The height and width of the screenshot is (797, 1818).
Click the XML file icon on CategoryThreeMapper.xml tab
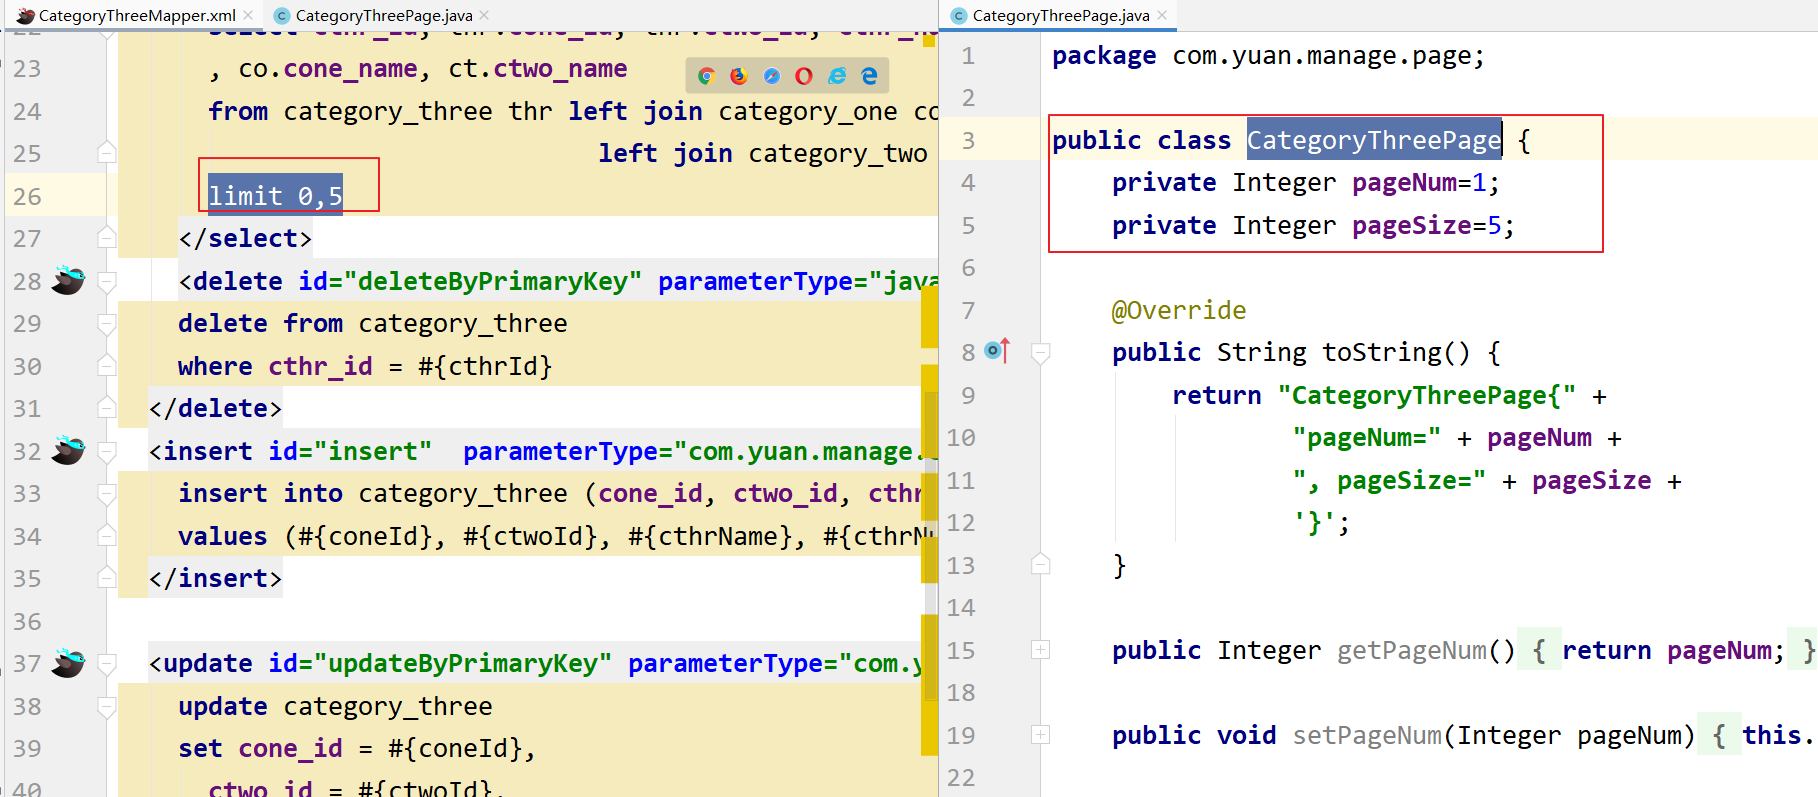coord(25,15)
